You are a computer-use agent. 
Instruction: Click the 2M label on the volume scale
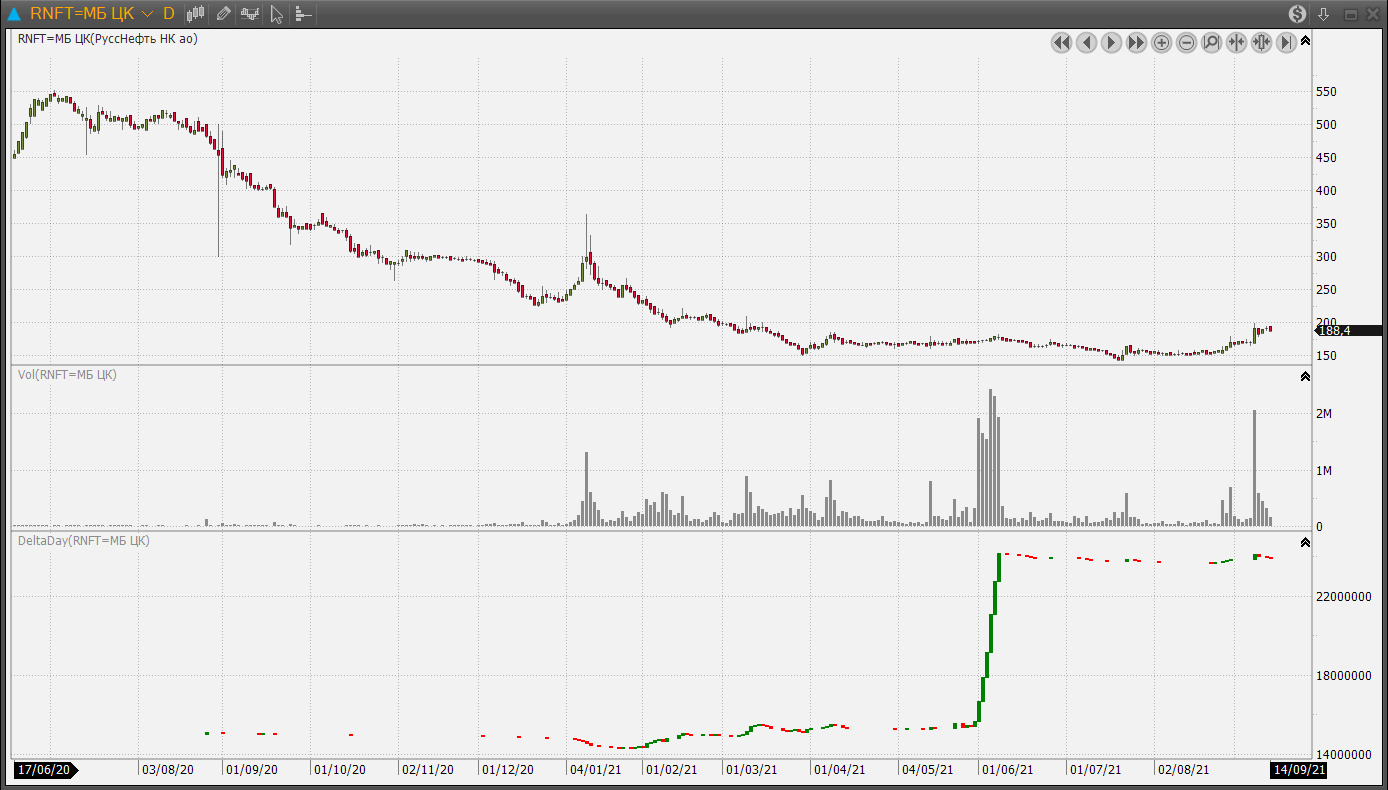(x=1324, y=414)
